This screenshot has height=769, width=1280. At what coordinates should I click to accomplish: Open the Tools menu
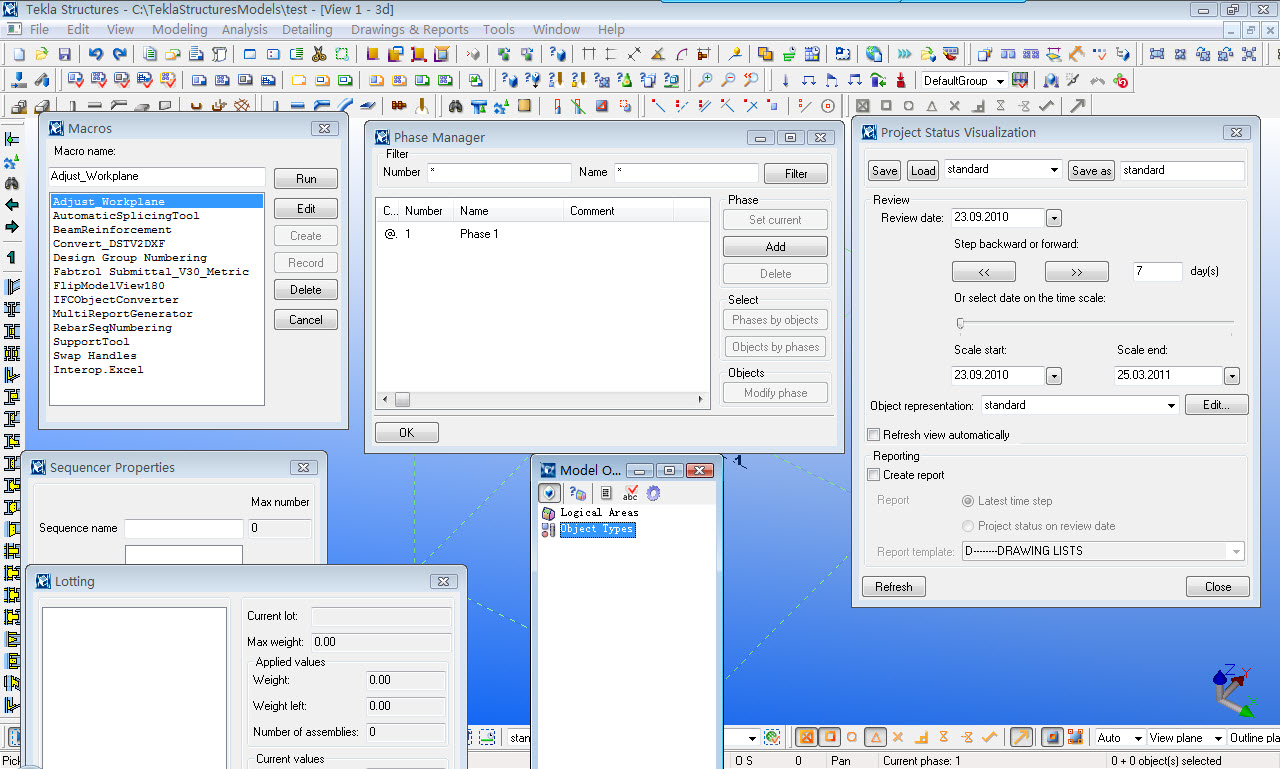pos(499,29)
